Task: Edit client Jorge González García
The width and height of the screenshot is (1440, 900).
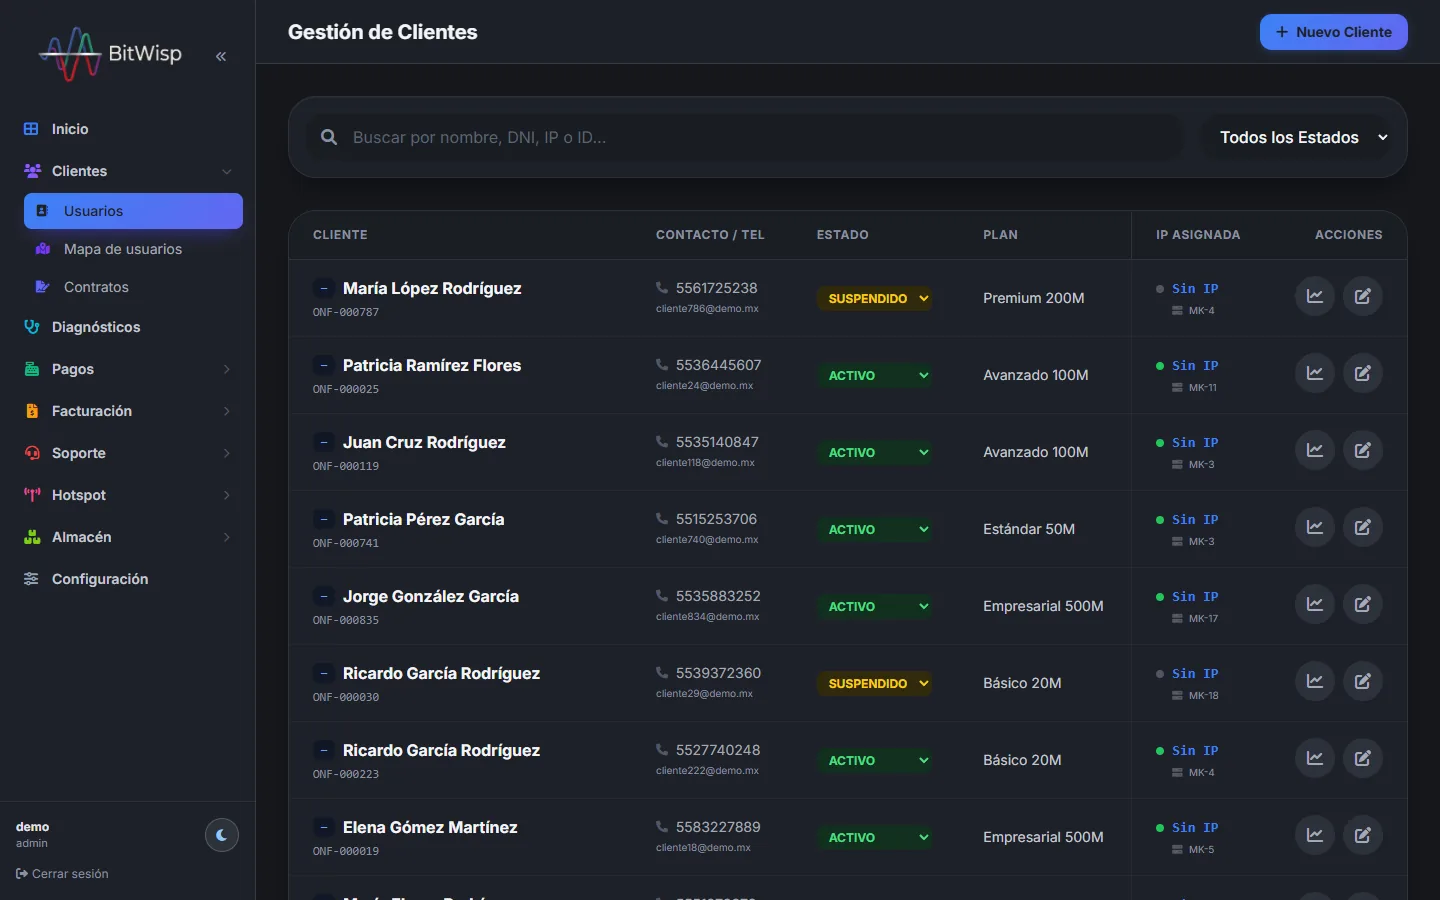Action: click(1363, 604)
